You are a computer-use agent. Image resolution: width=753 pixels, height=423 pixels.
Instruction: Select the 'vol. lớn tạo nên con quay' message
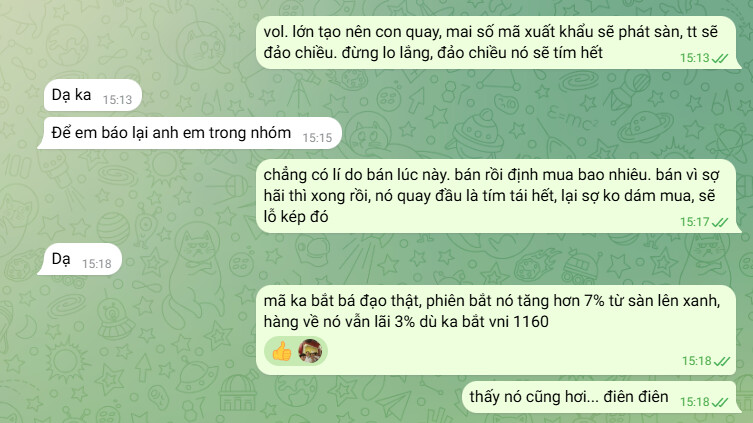click(498, 43)
